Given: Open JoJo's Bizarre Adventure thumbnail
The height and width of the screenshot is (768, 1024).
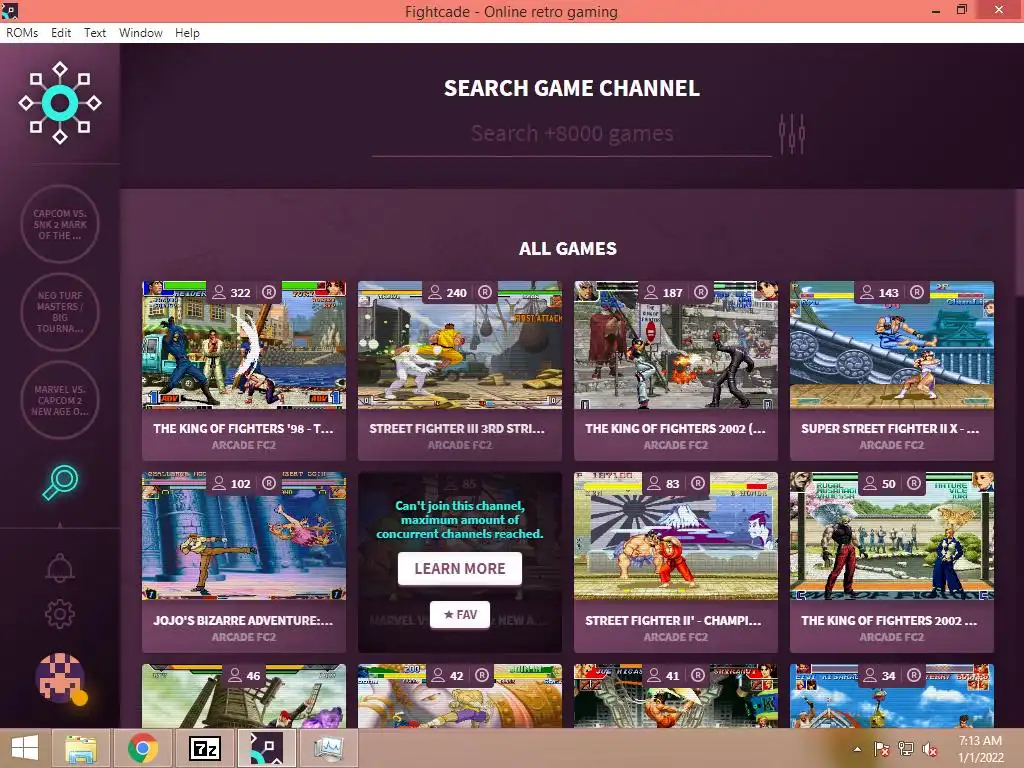Looking at the screenshot, I should [244, 536].
